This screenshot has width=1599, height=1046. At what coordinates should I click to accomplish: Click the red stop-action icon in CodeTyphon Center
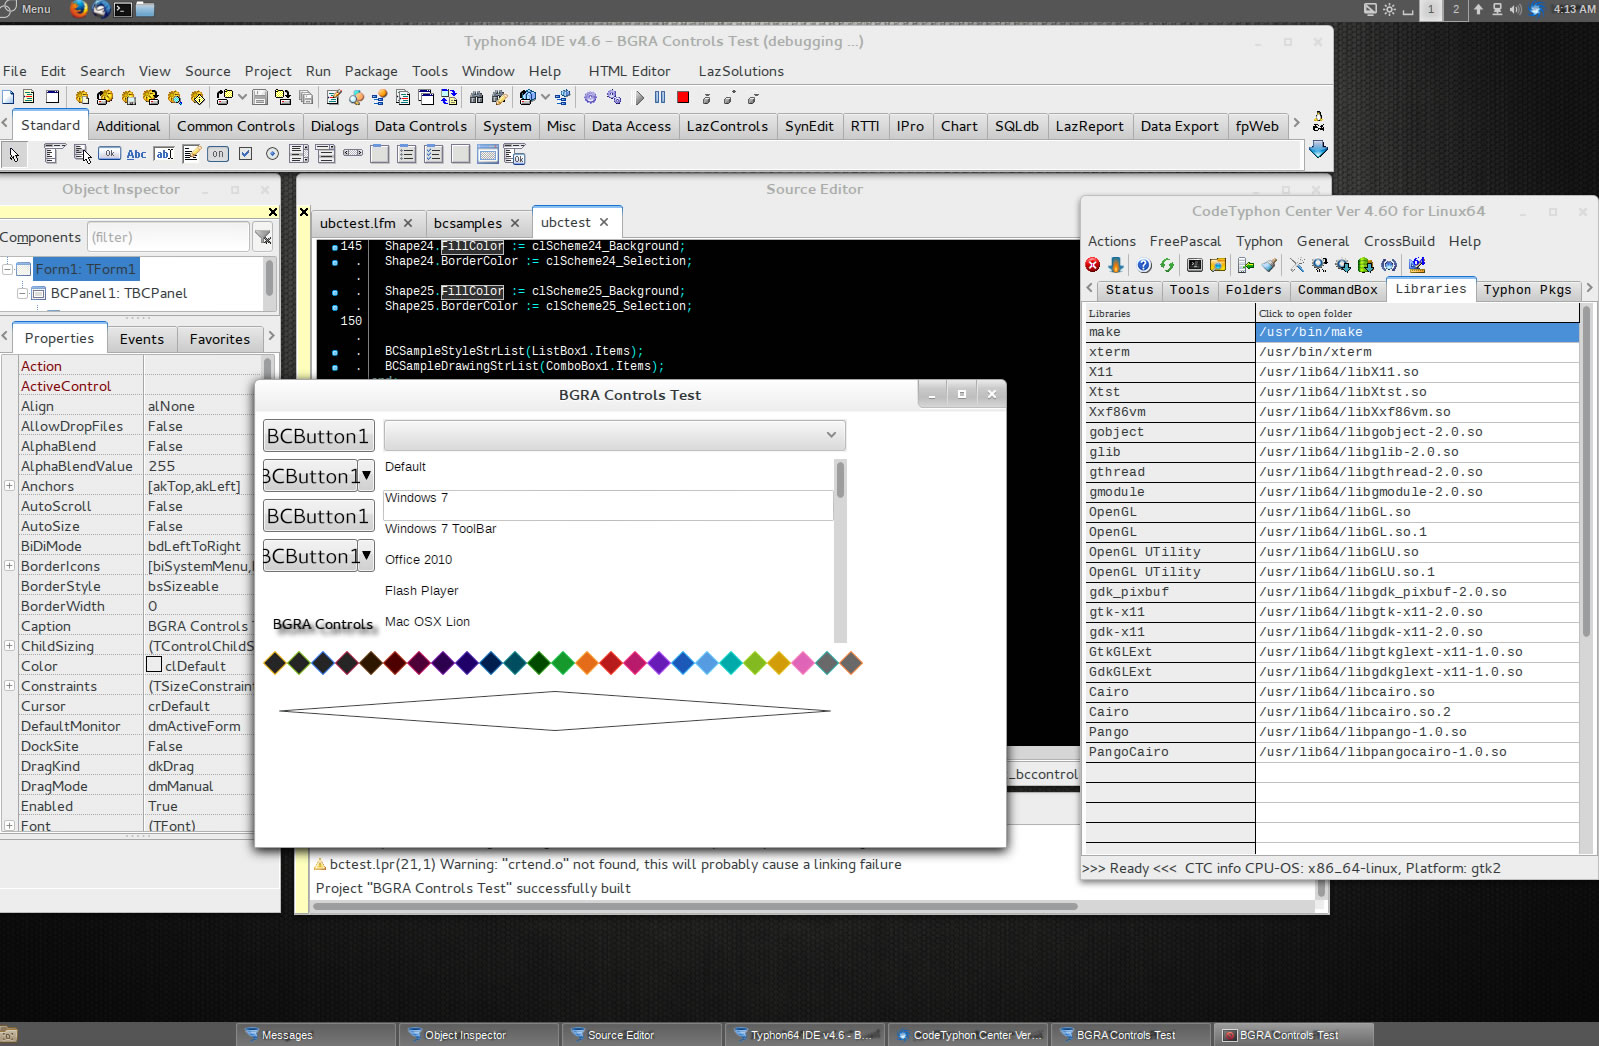click(x=1093, y=264)
